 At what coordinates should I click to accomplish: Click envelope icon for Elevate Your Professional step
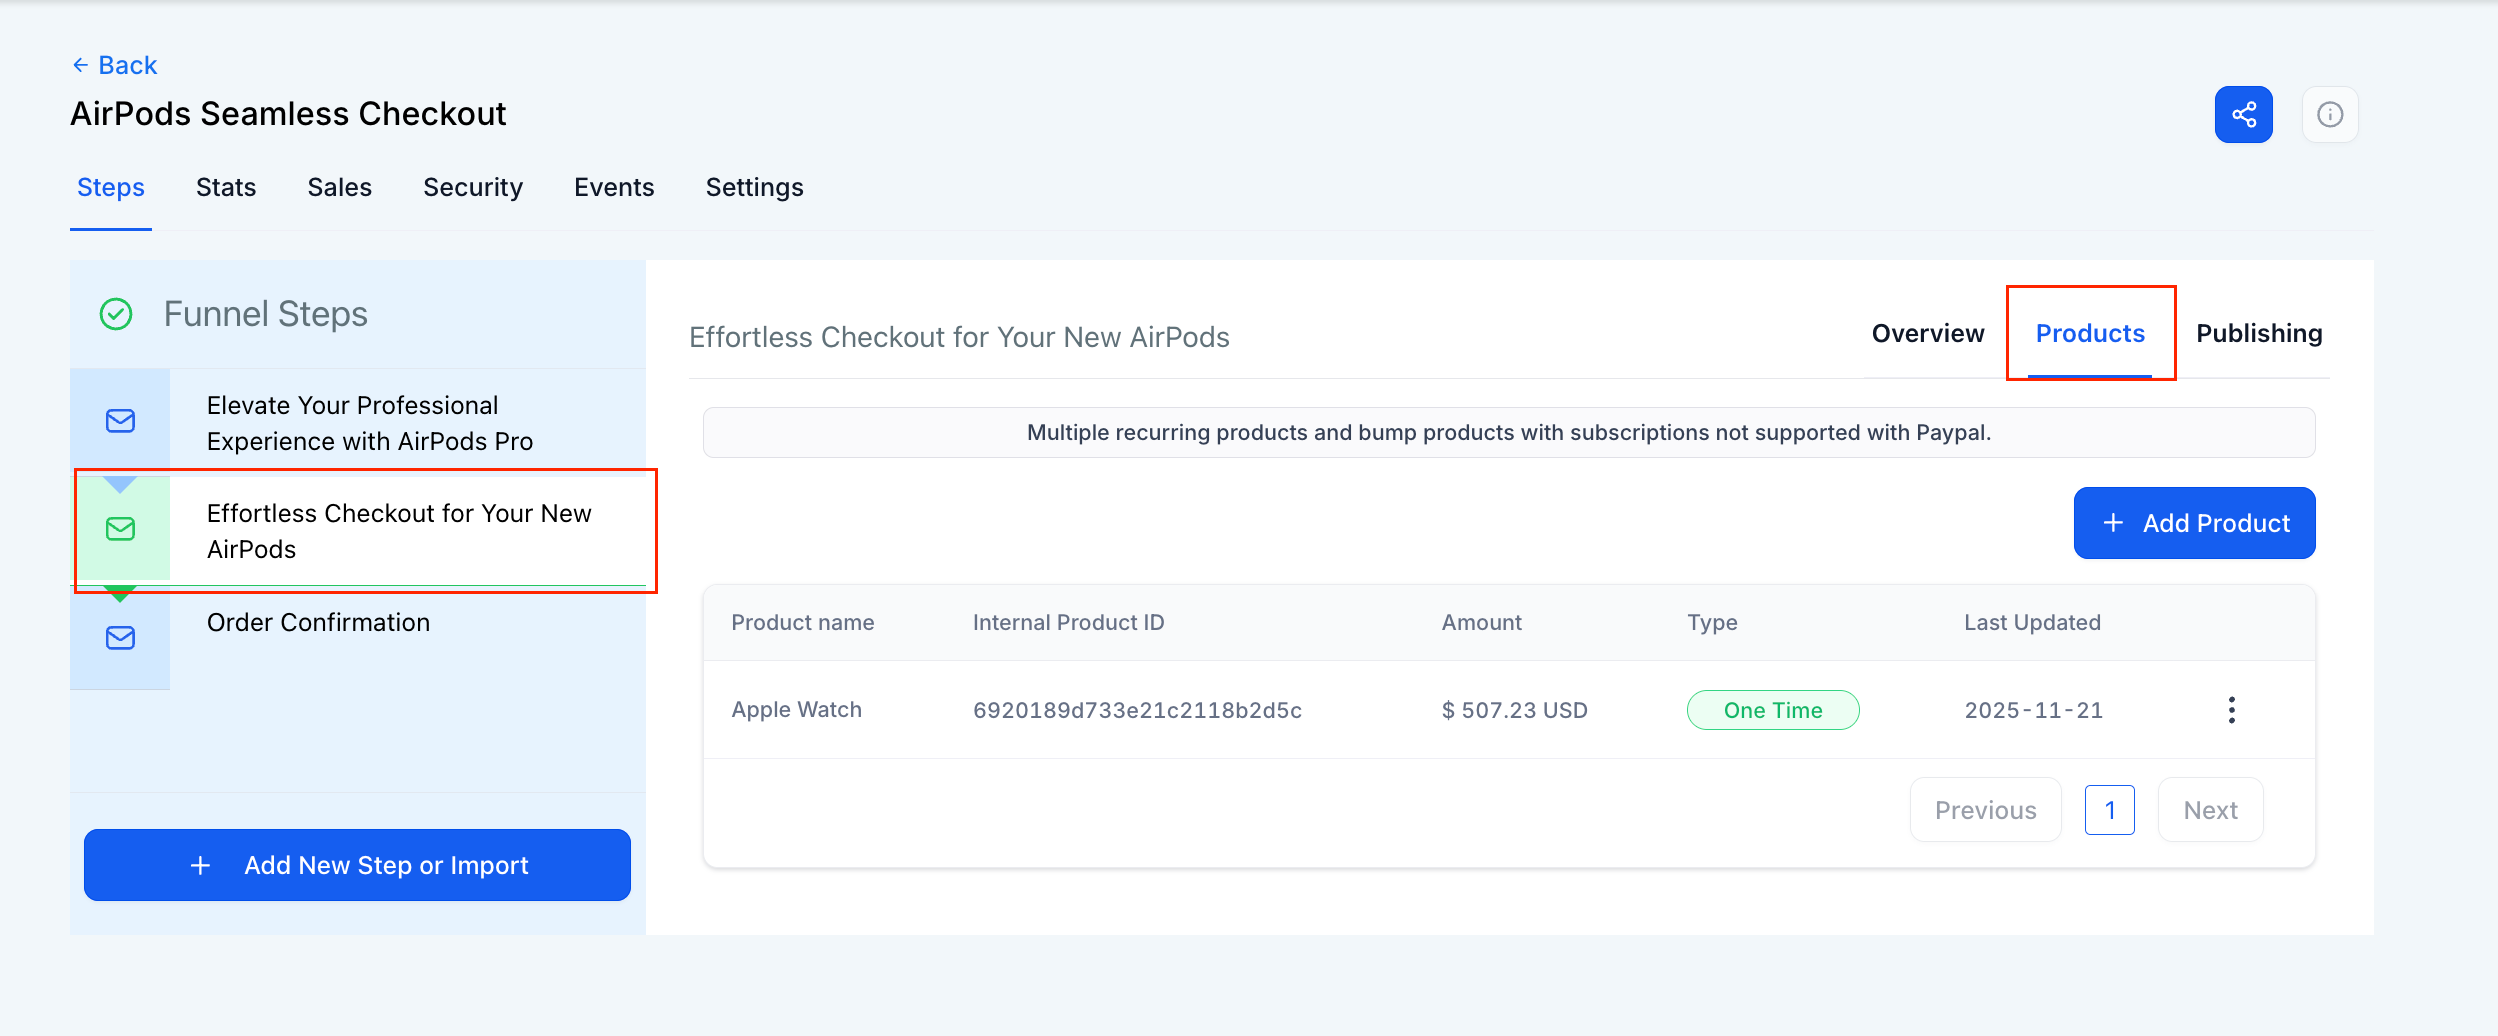click(120, 421)
